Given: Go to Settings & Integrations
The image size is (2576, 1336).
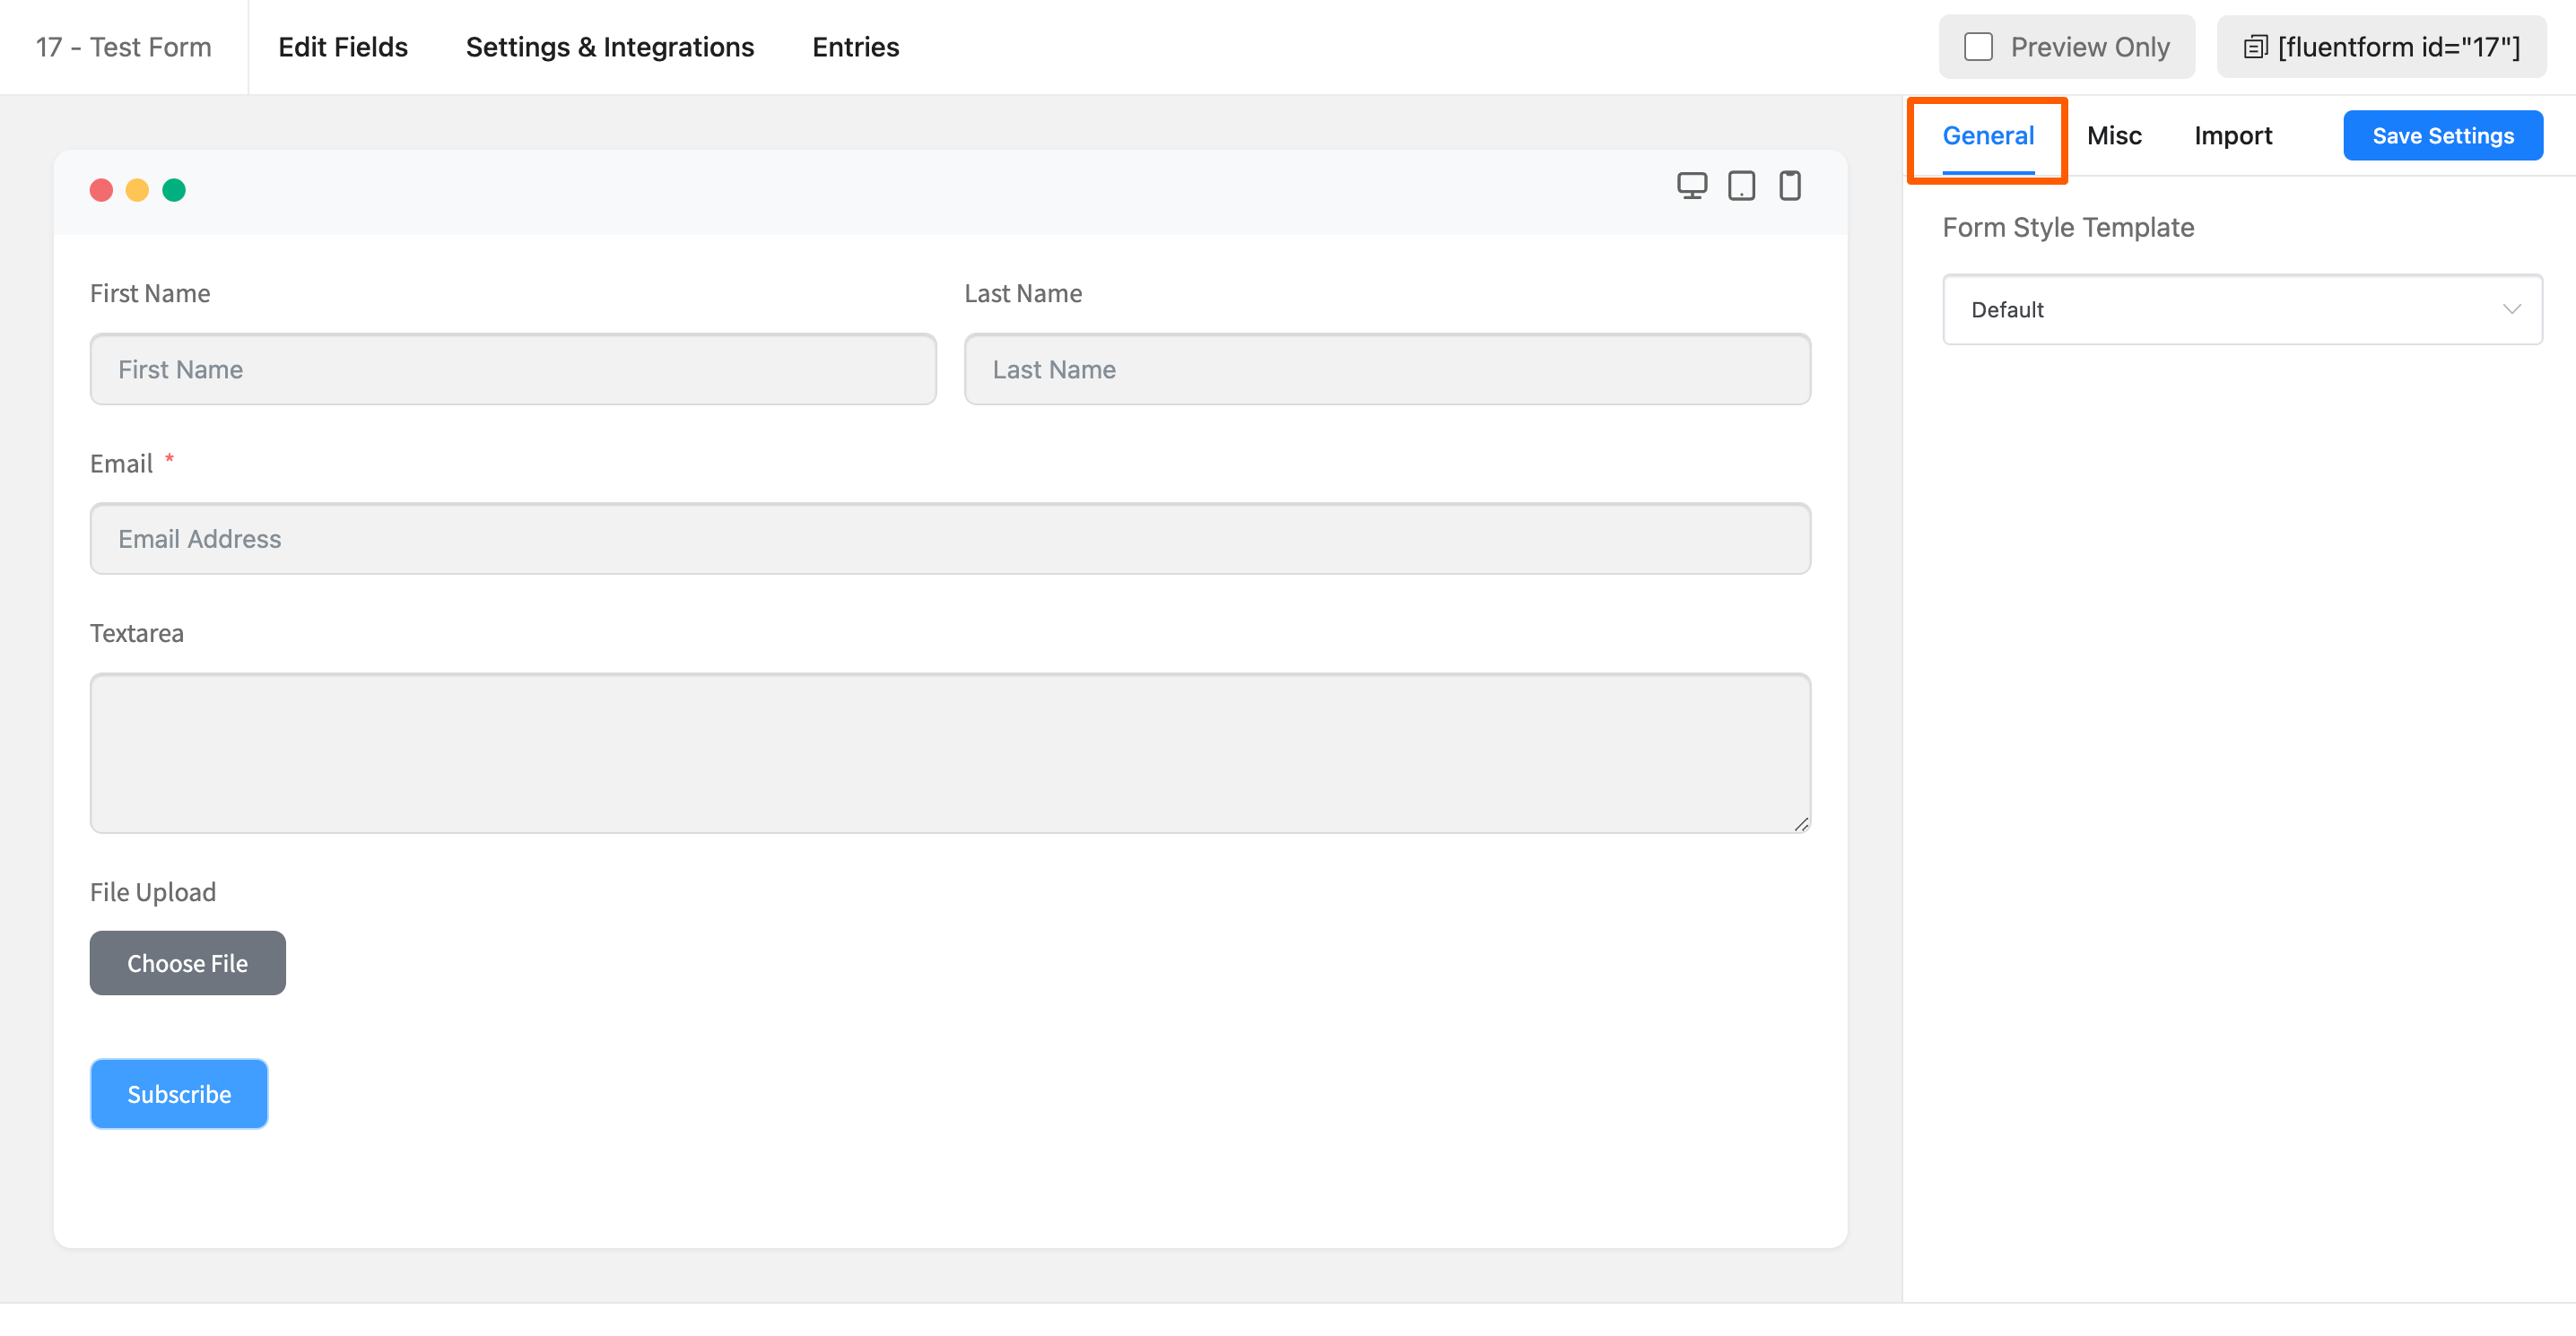Looking at the screenshot, I should coord(609,47).
